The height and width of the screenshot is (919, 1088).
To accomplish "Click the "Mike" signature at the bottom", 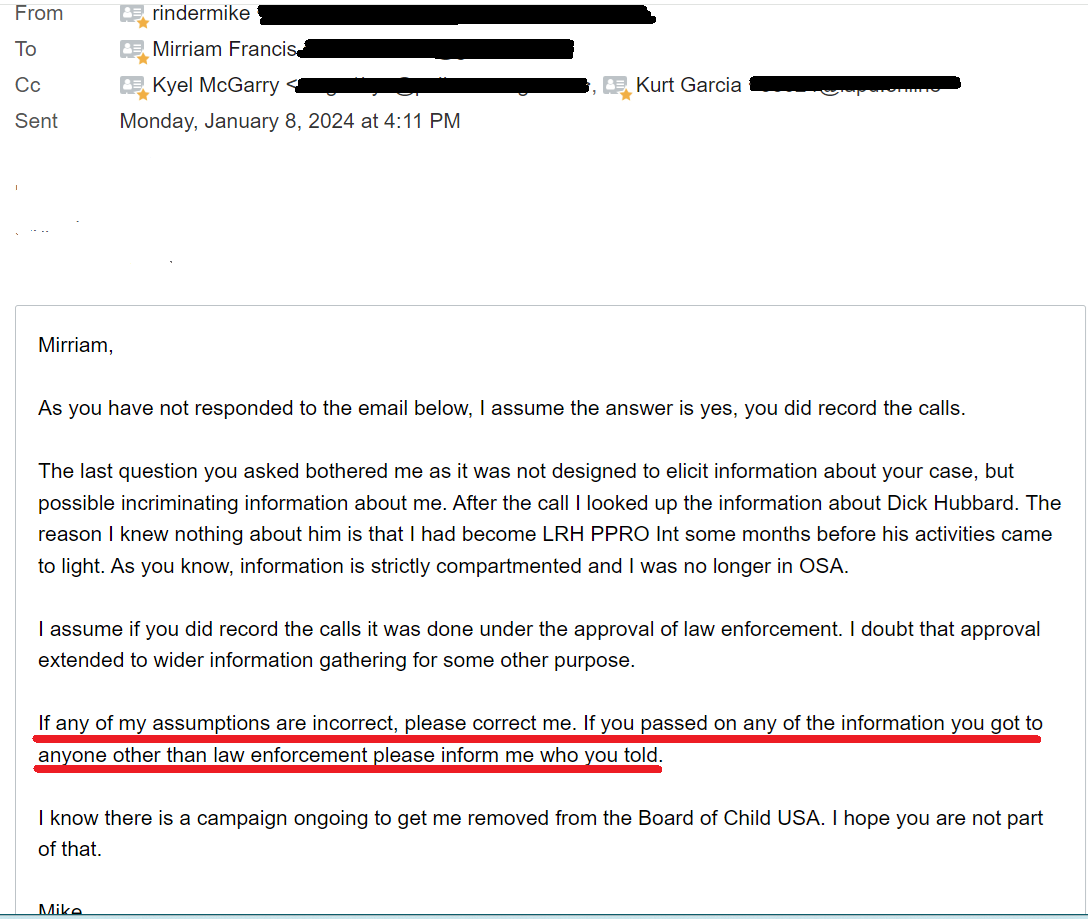I will (60, 909).
